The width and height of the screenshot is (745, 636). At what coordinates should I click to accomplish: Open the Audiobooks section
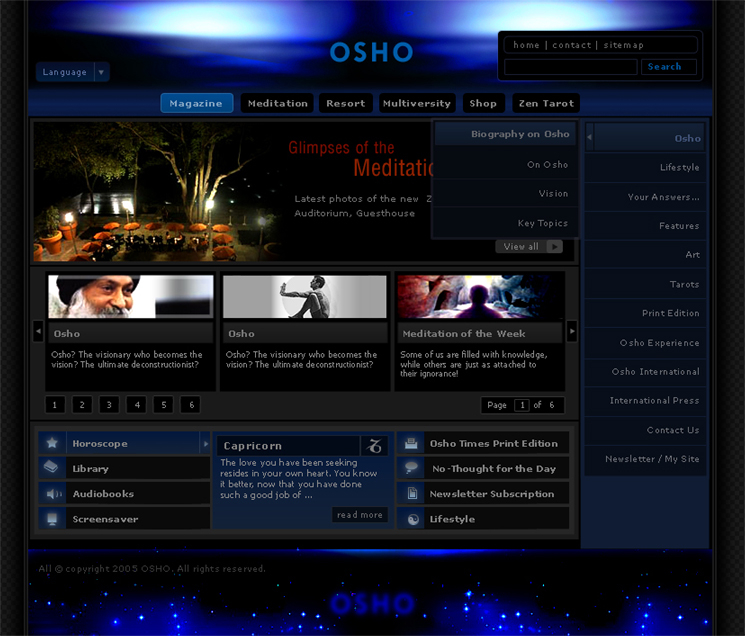click(x=124, y=494)
